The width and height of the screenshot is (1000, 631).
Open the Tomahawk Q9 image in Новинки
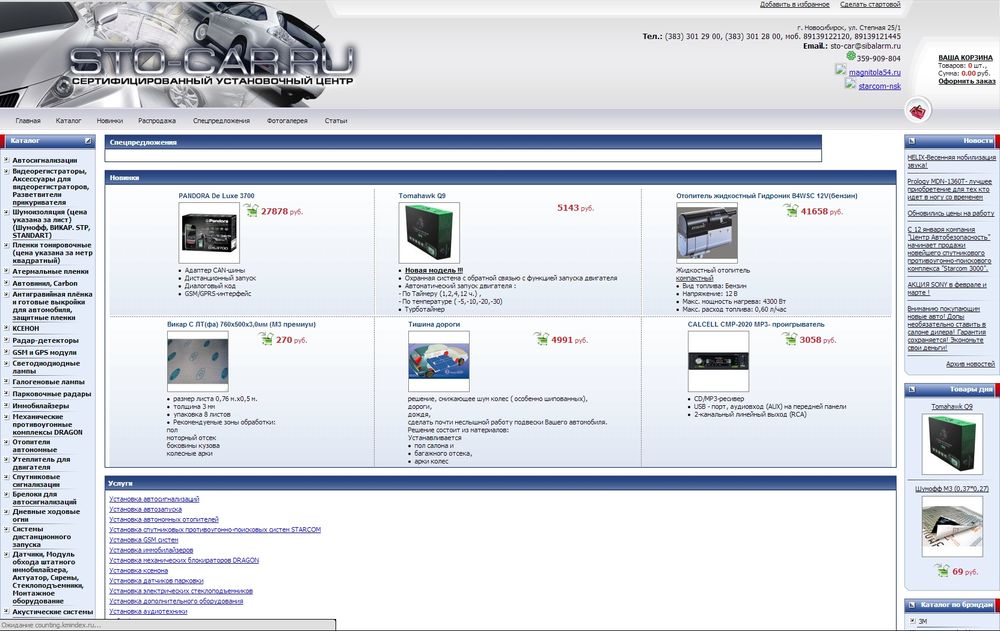[429, 233]
